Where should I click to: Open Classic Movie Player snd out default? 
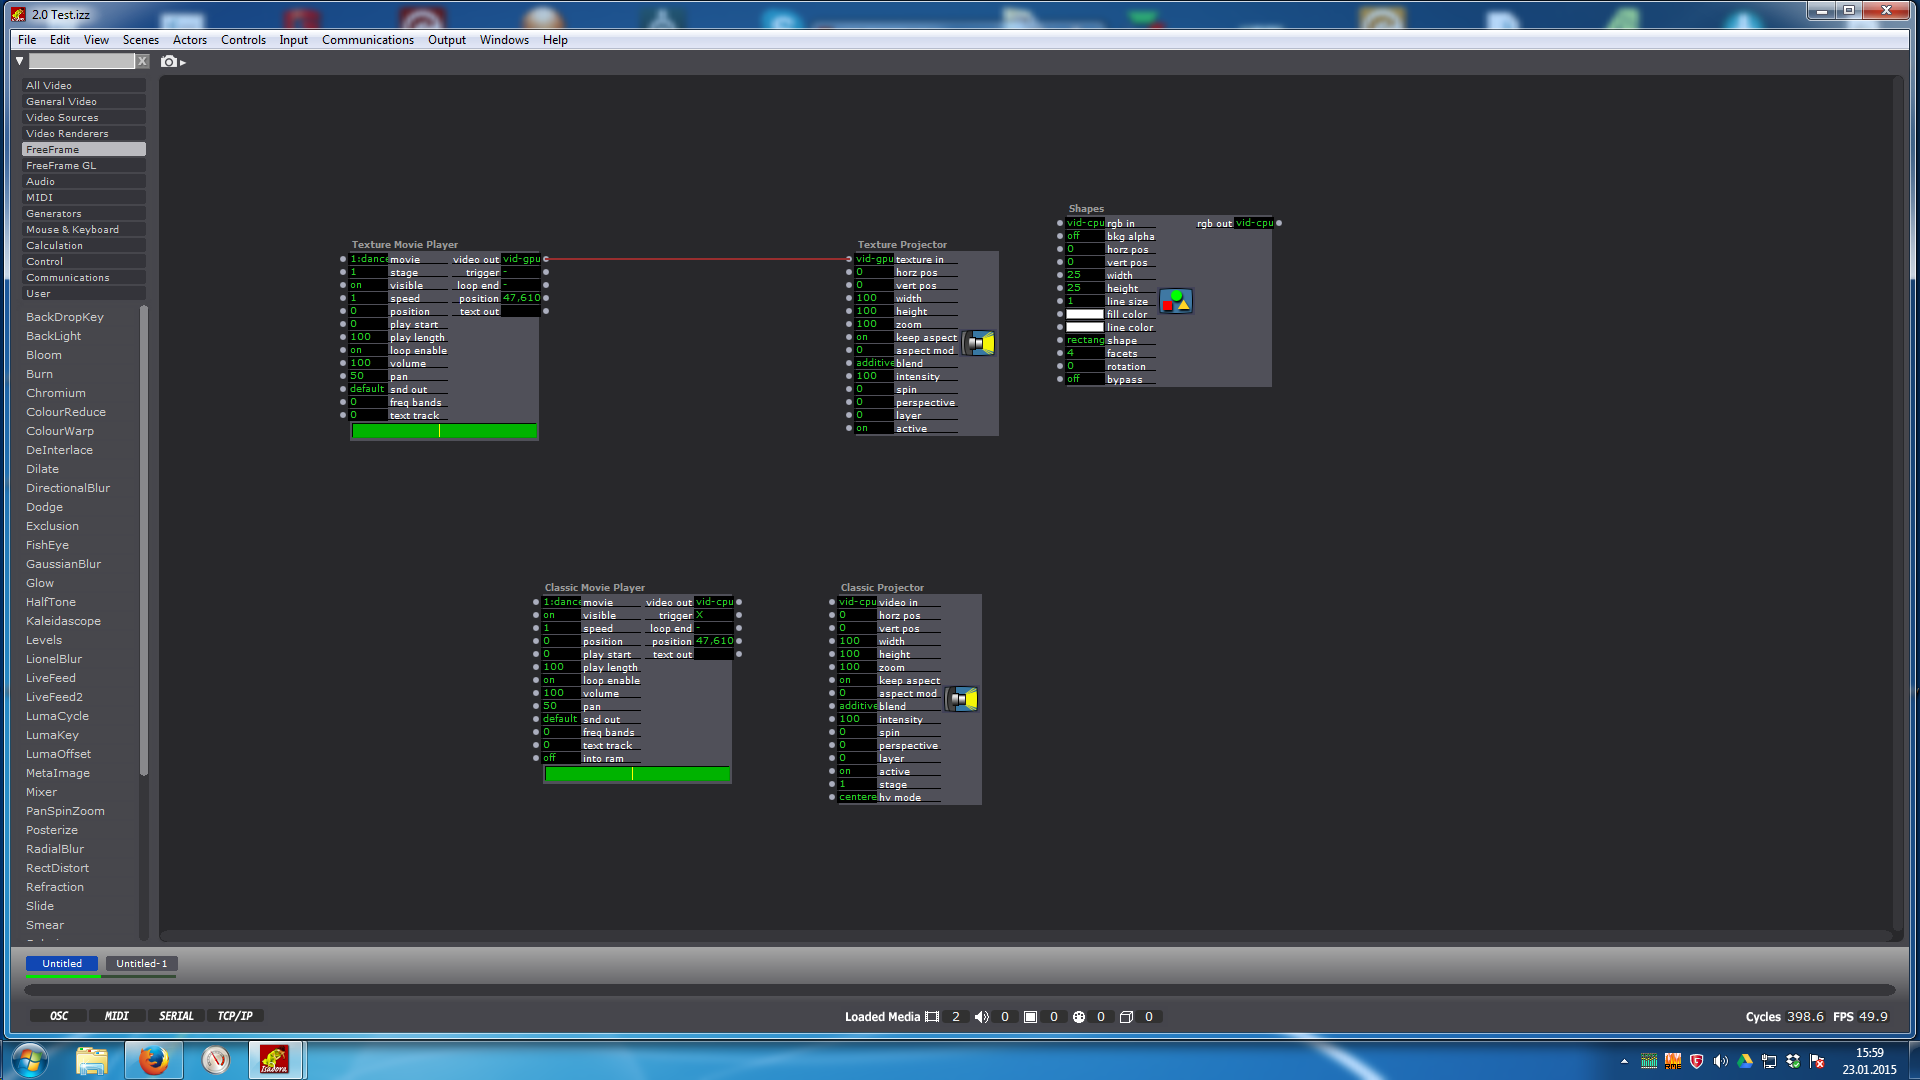[x=561, y=719]
